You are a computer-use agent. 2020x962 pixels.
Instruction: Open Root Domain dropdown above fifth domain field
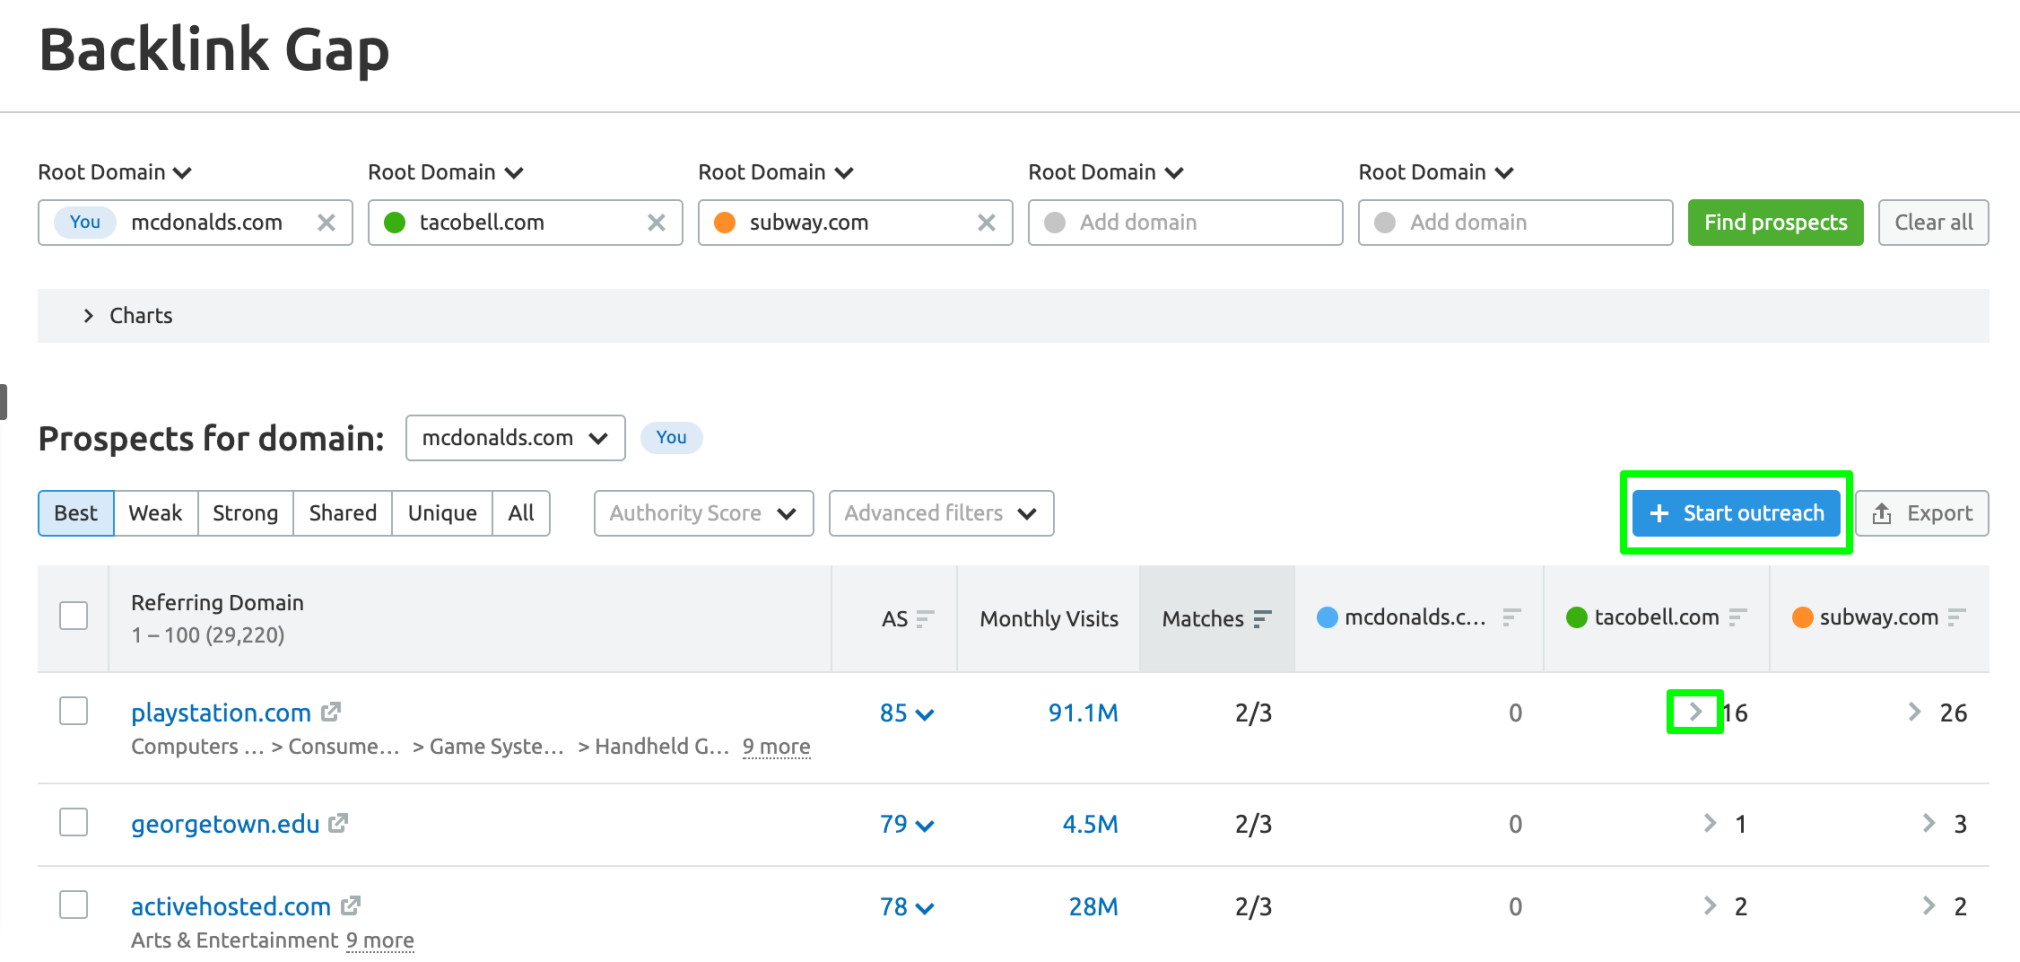tap(1435, 172)
